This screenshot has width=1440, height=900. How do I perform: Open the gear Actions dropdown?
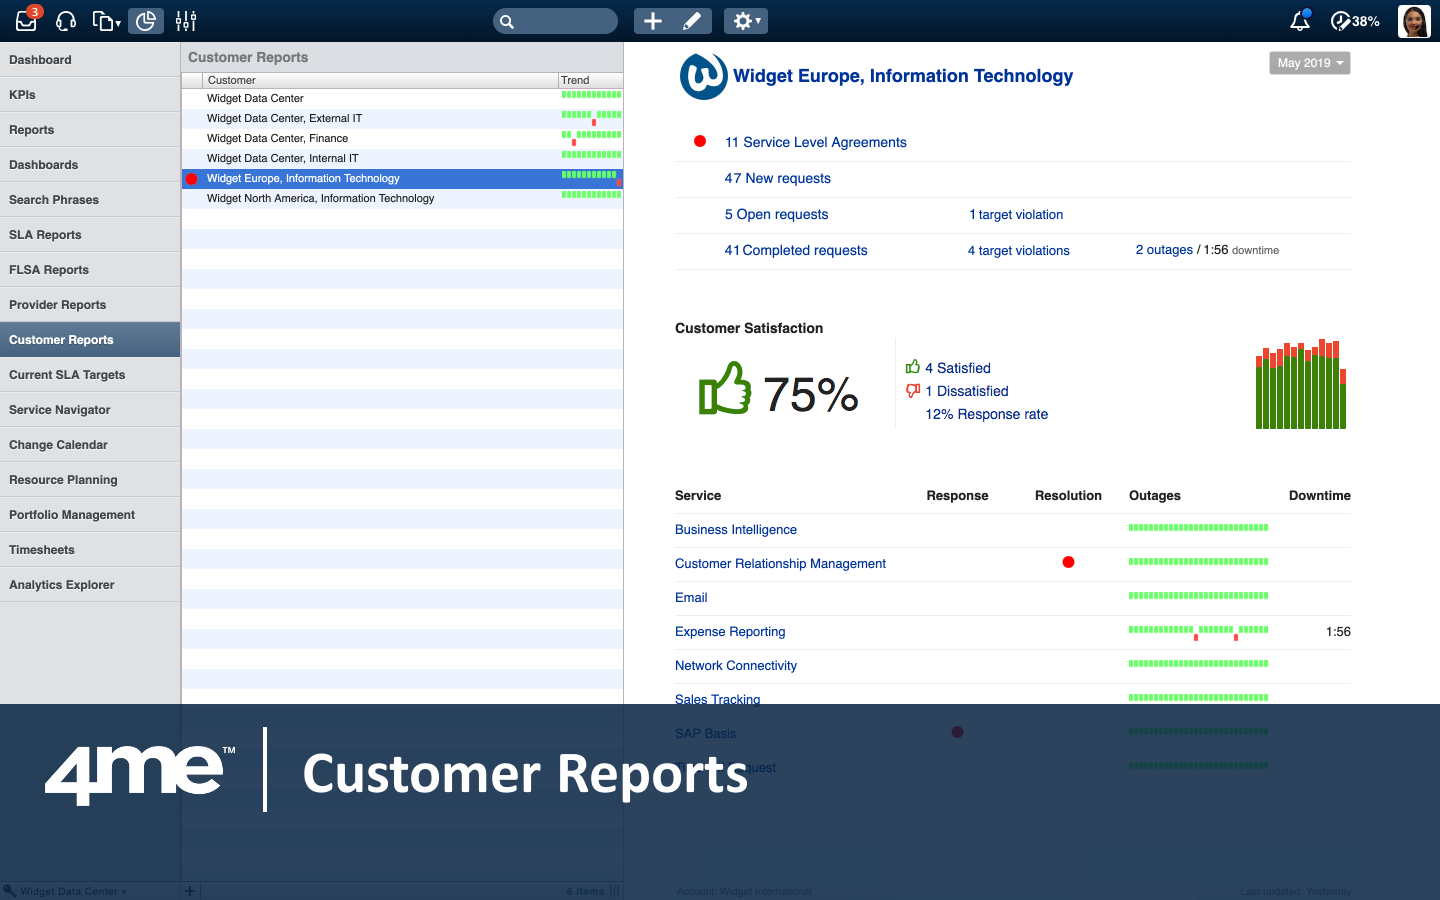(x=745, y=21)
